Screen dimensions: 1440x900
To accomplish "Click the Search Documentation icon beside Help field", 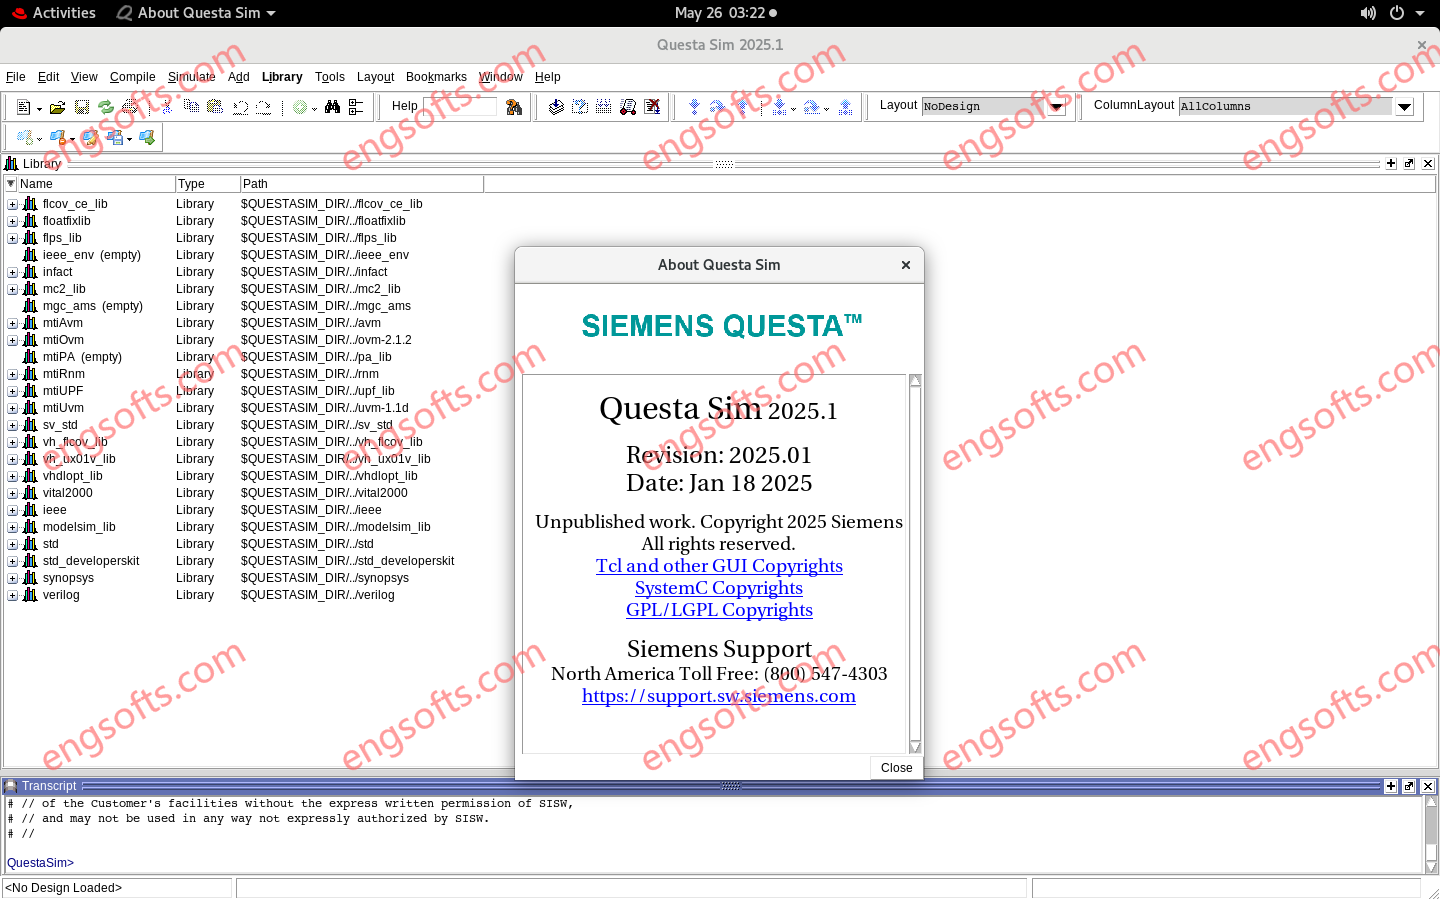I will click(514, 107).
